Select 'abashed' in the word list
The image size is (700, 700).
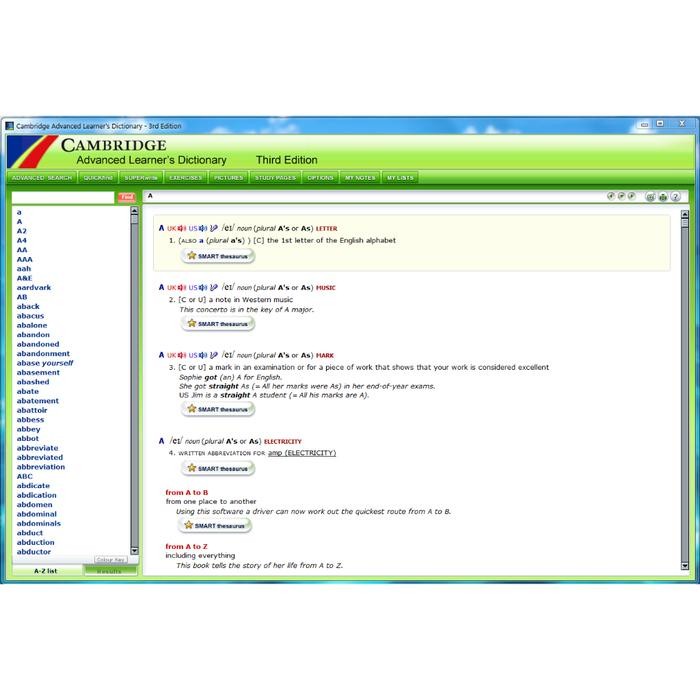coord(33,382)
